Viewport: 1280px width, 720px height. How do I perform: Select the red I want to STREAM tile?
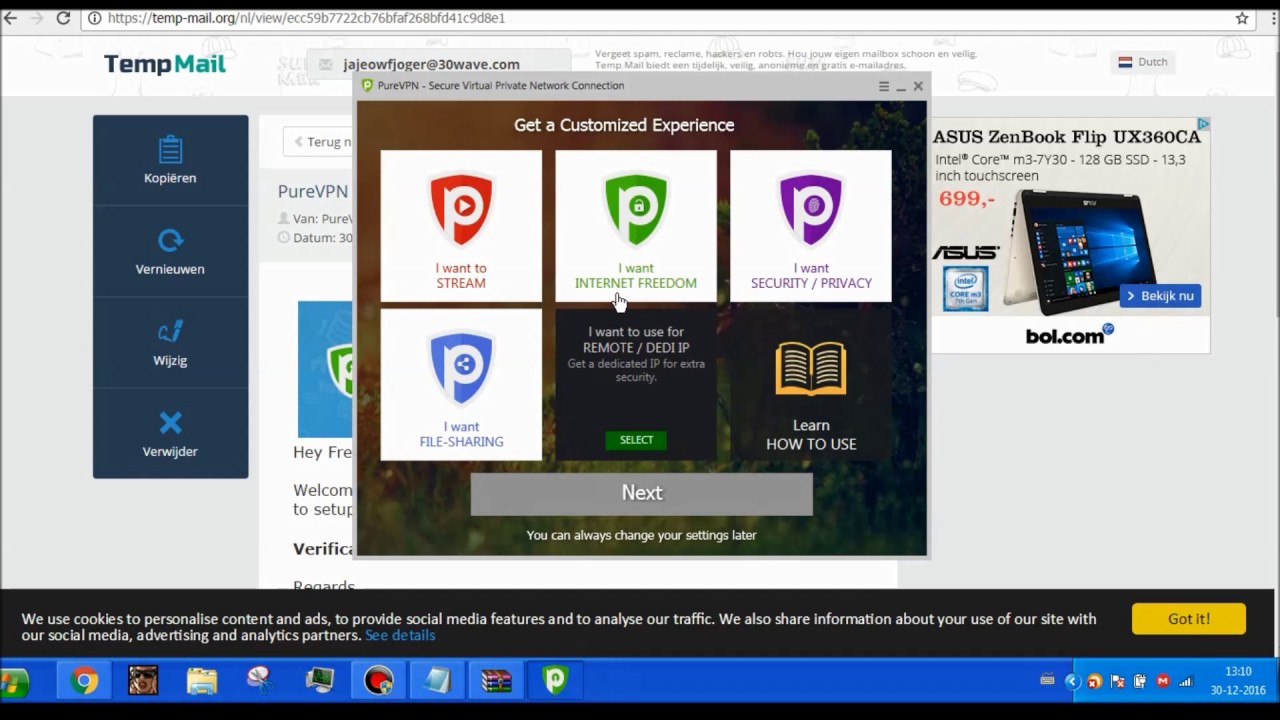pos(461,226)
